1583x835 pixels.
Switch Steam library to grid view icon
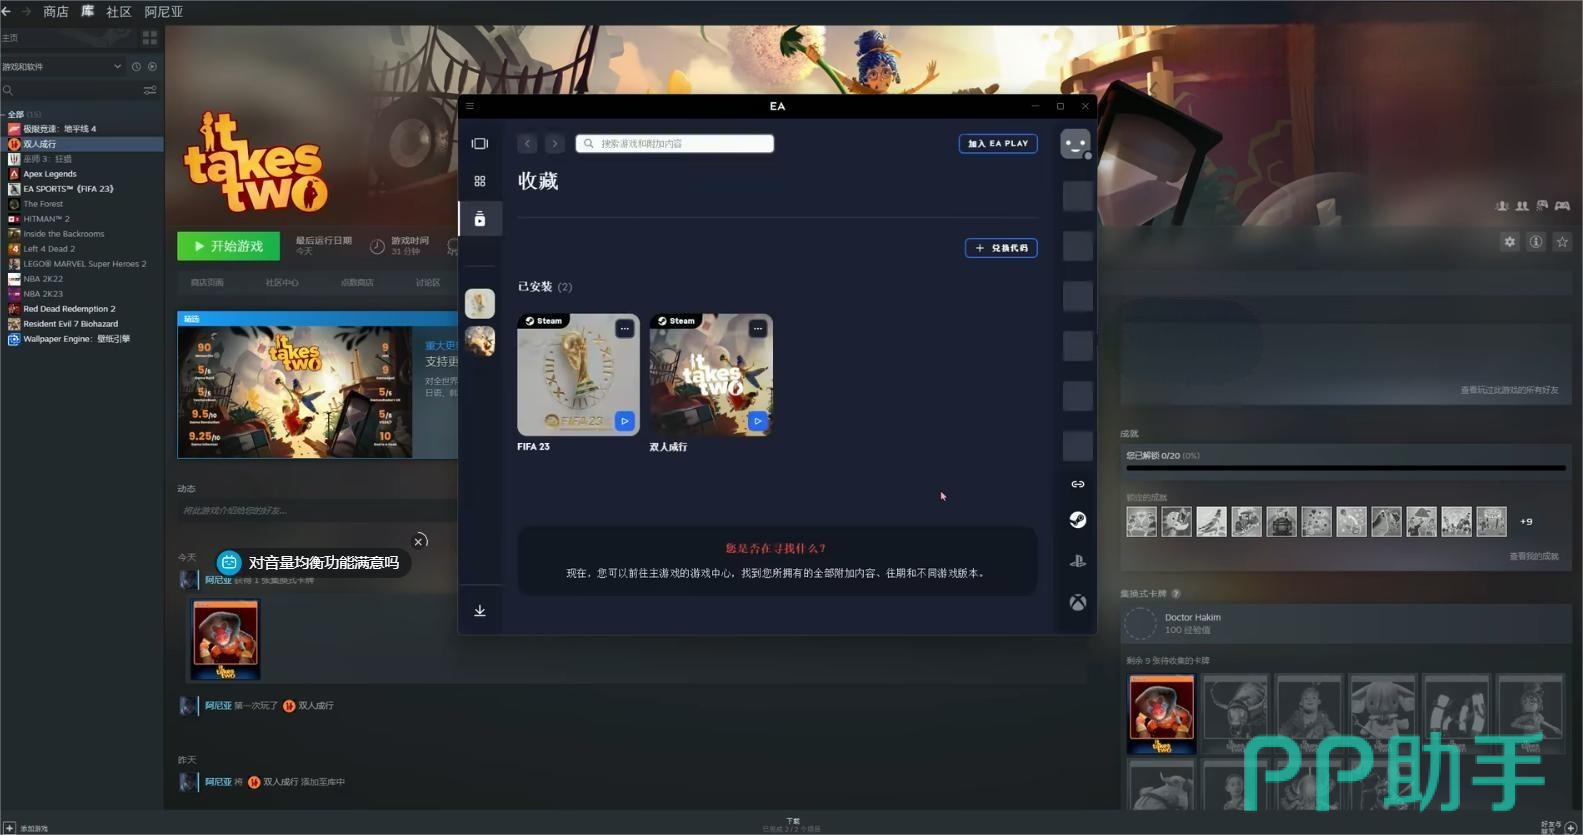pyautogui.click(x=150, y=38)
